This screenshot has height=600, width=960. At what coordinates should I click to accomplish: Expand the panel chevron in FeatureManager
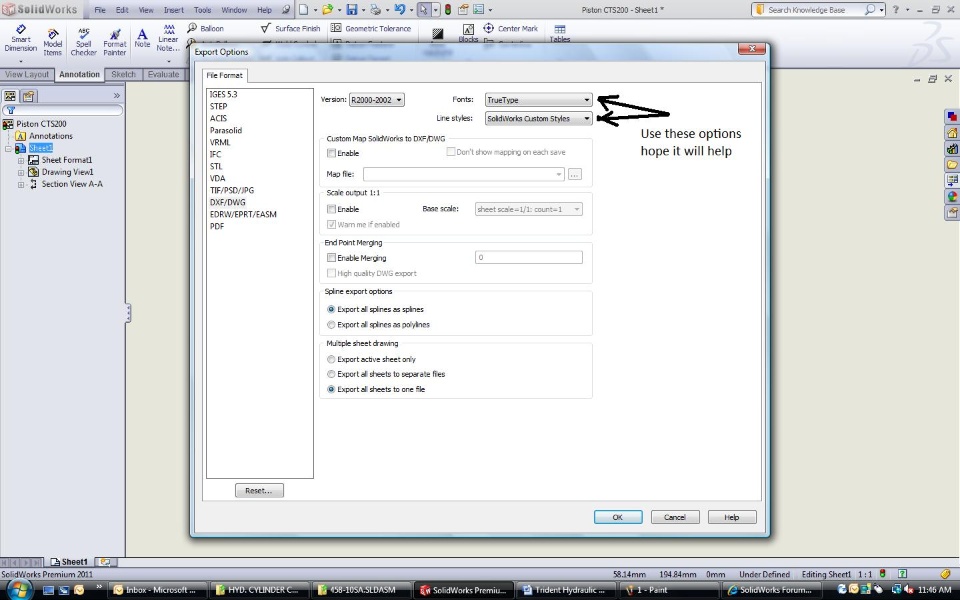(x=116, y=96)
